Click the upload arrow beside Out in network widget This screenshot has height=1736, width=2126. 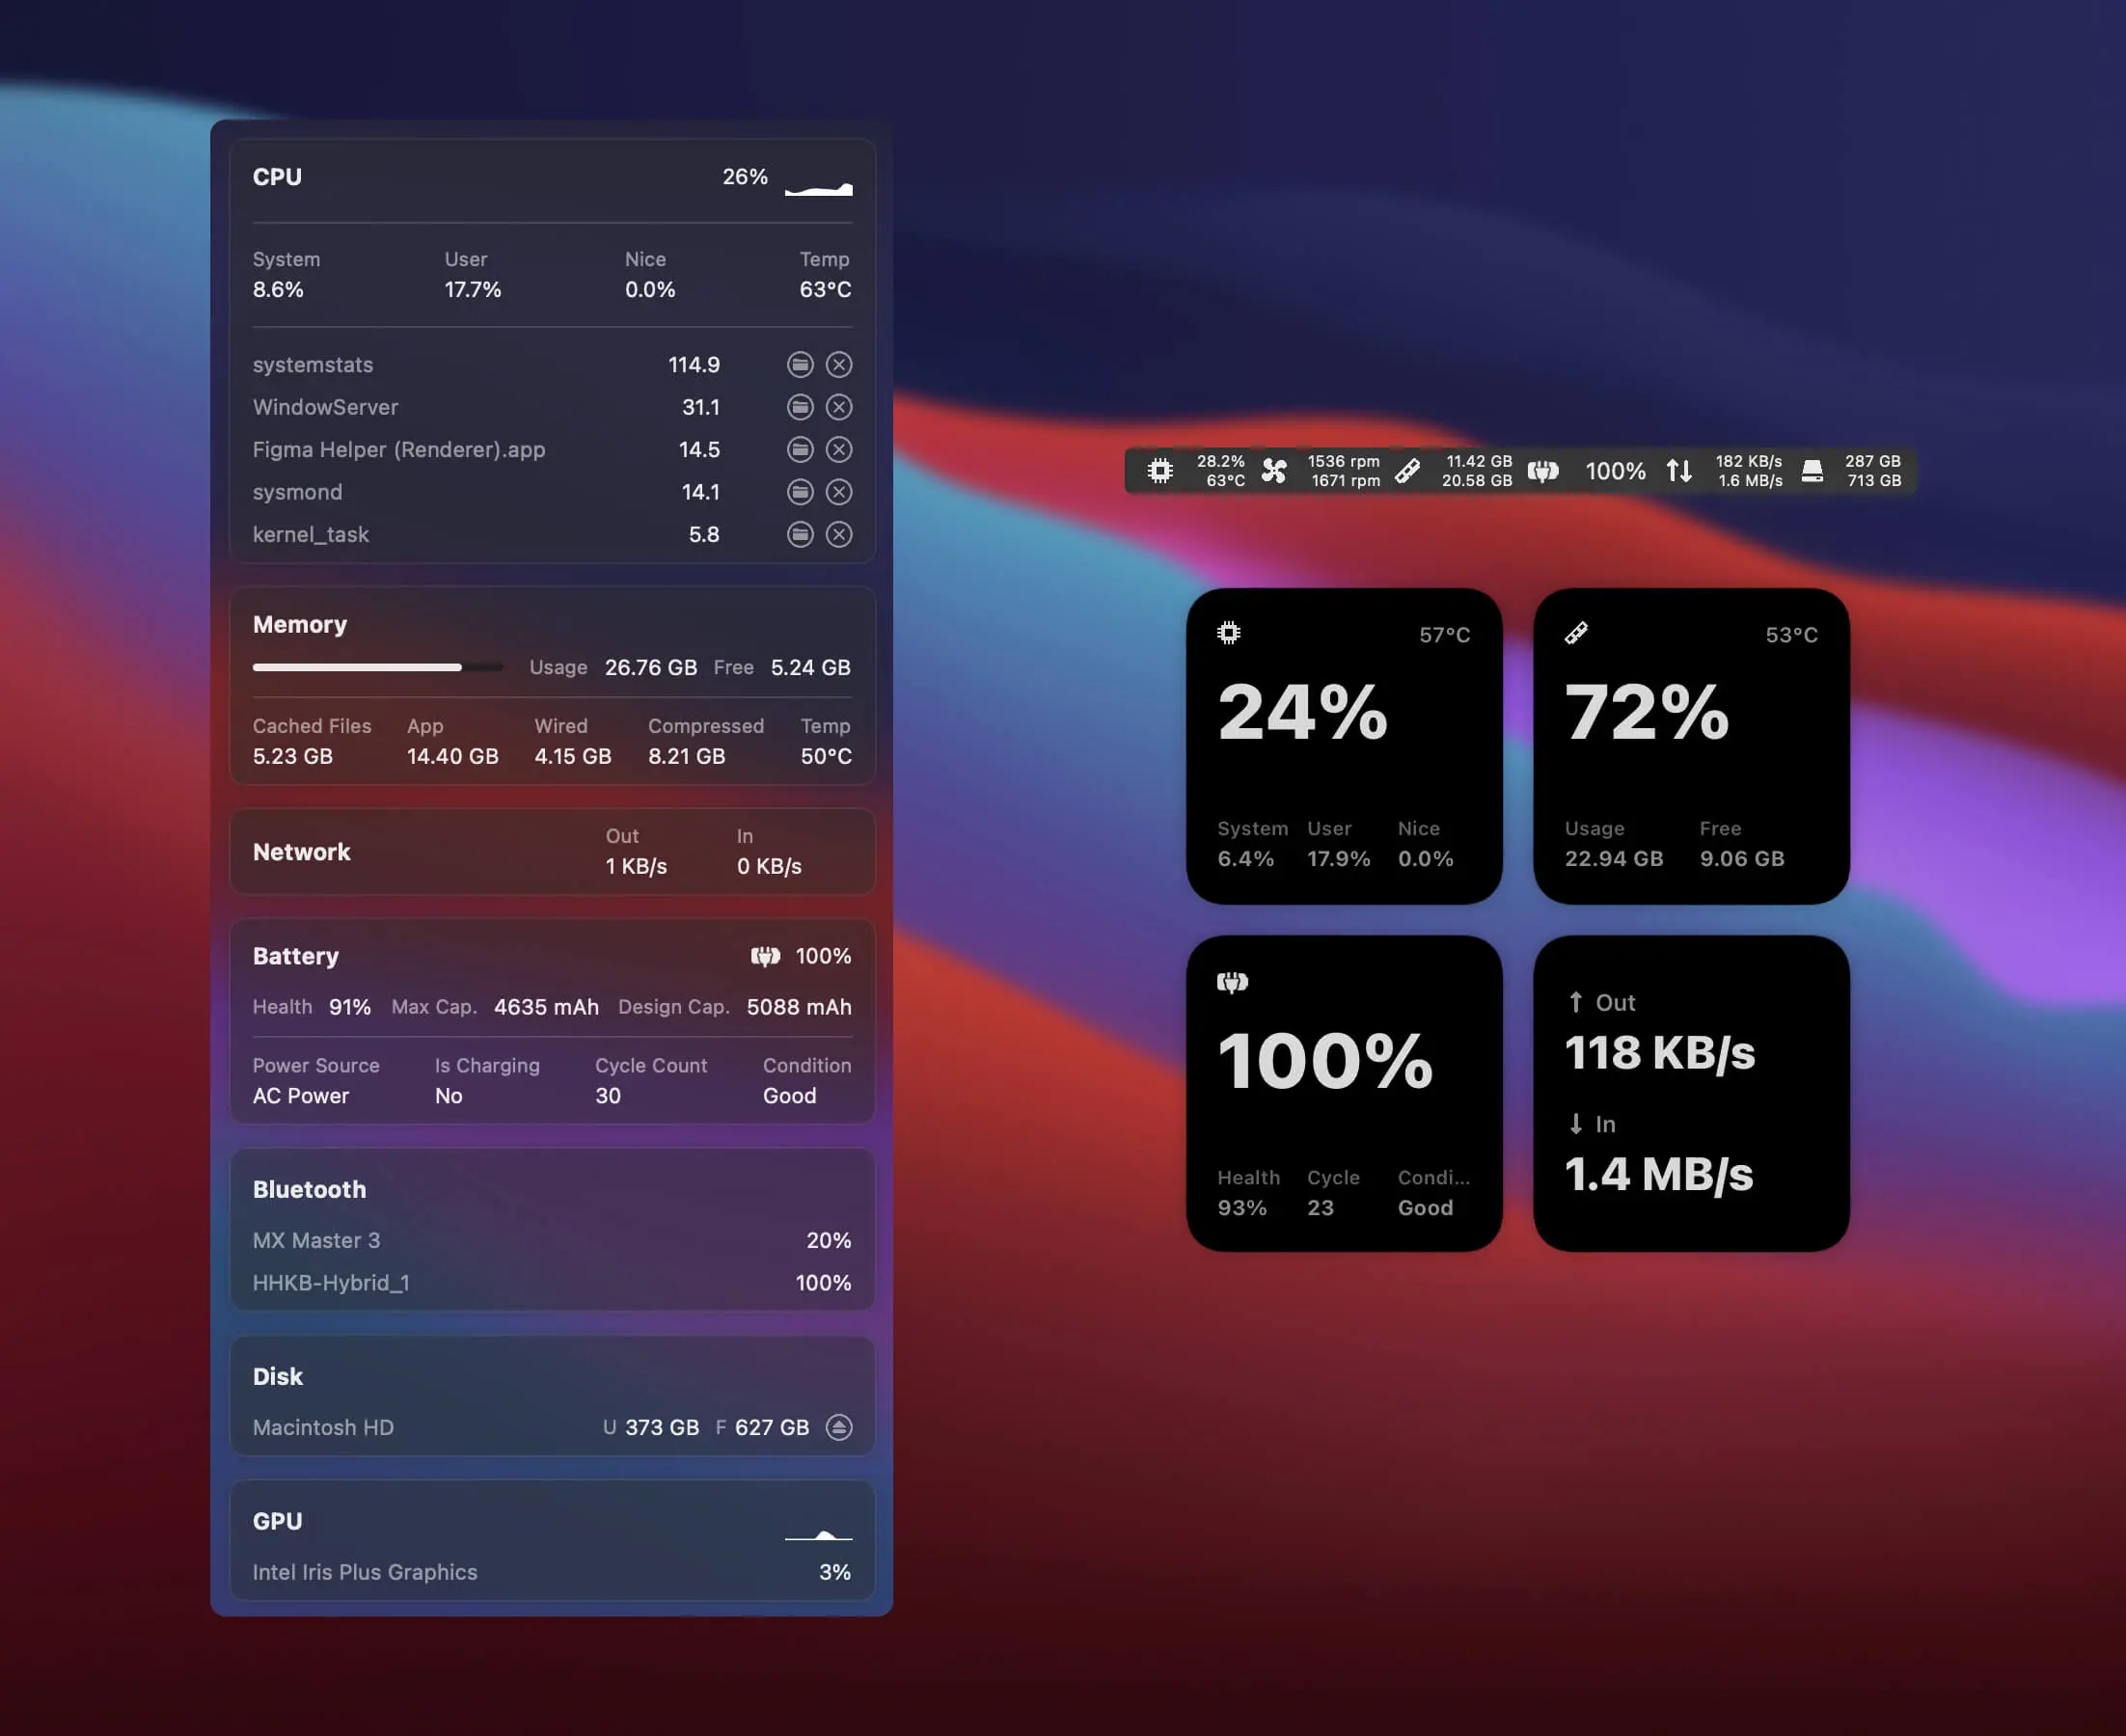pyautogui.click(x=1576, y=1002)
